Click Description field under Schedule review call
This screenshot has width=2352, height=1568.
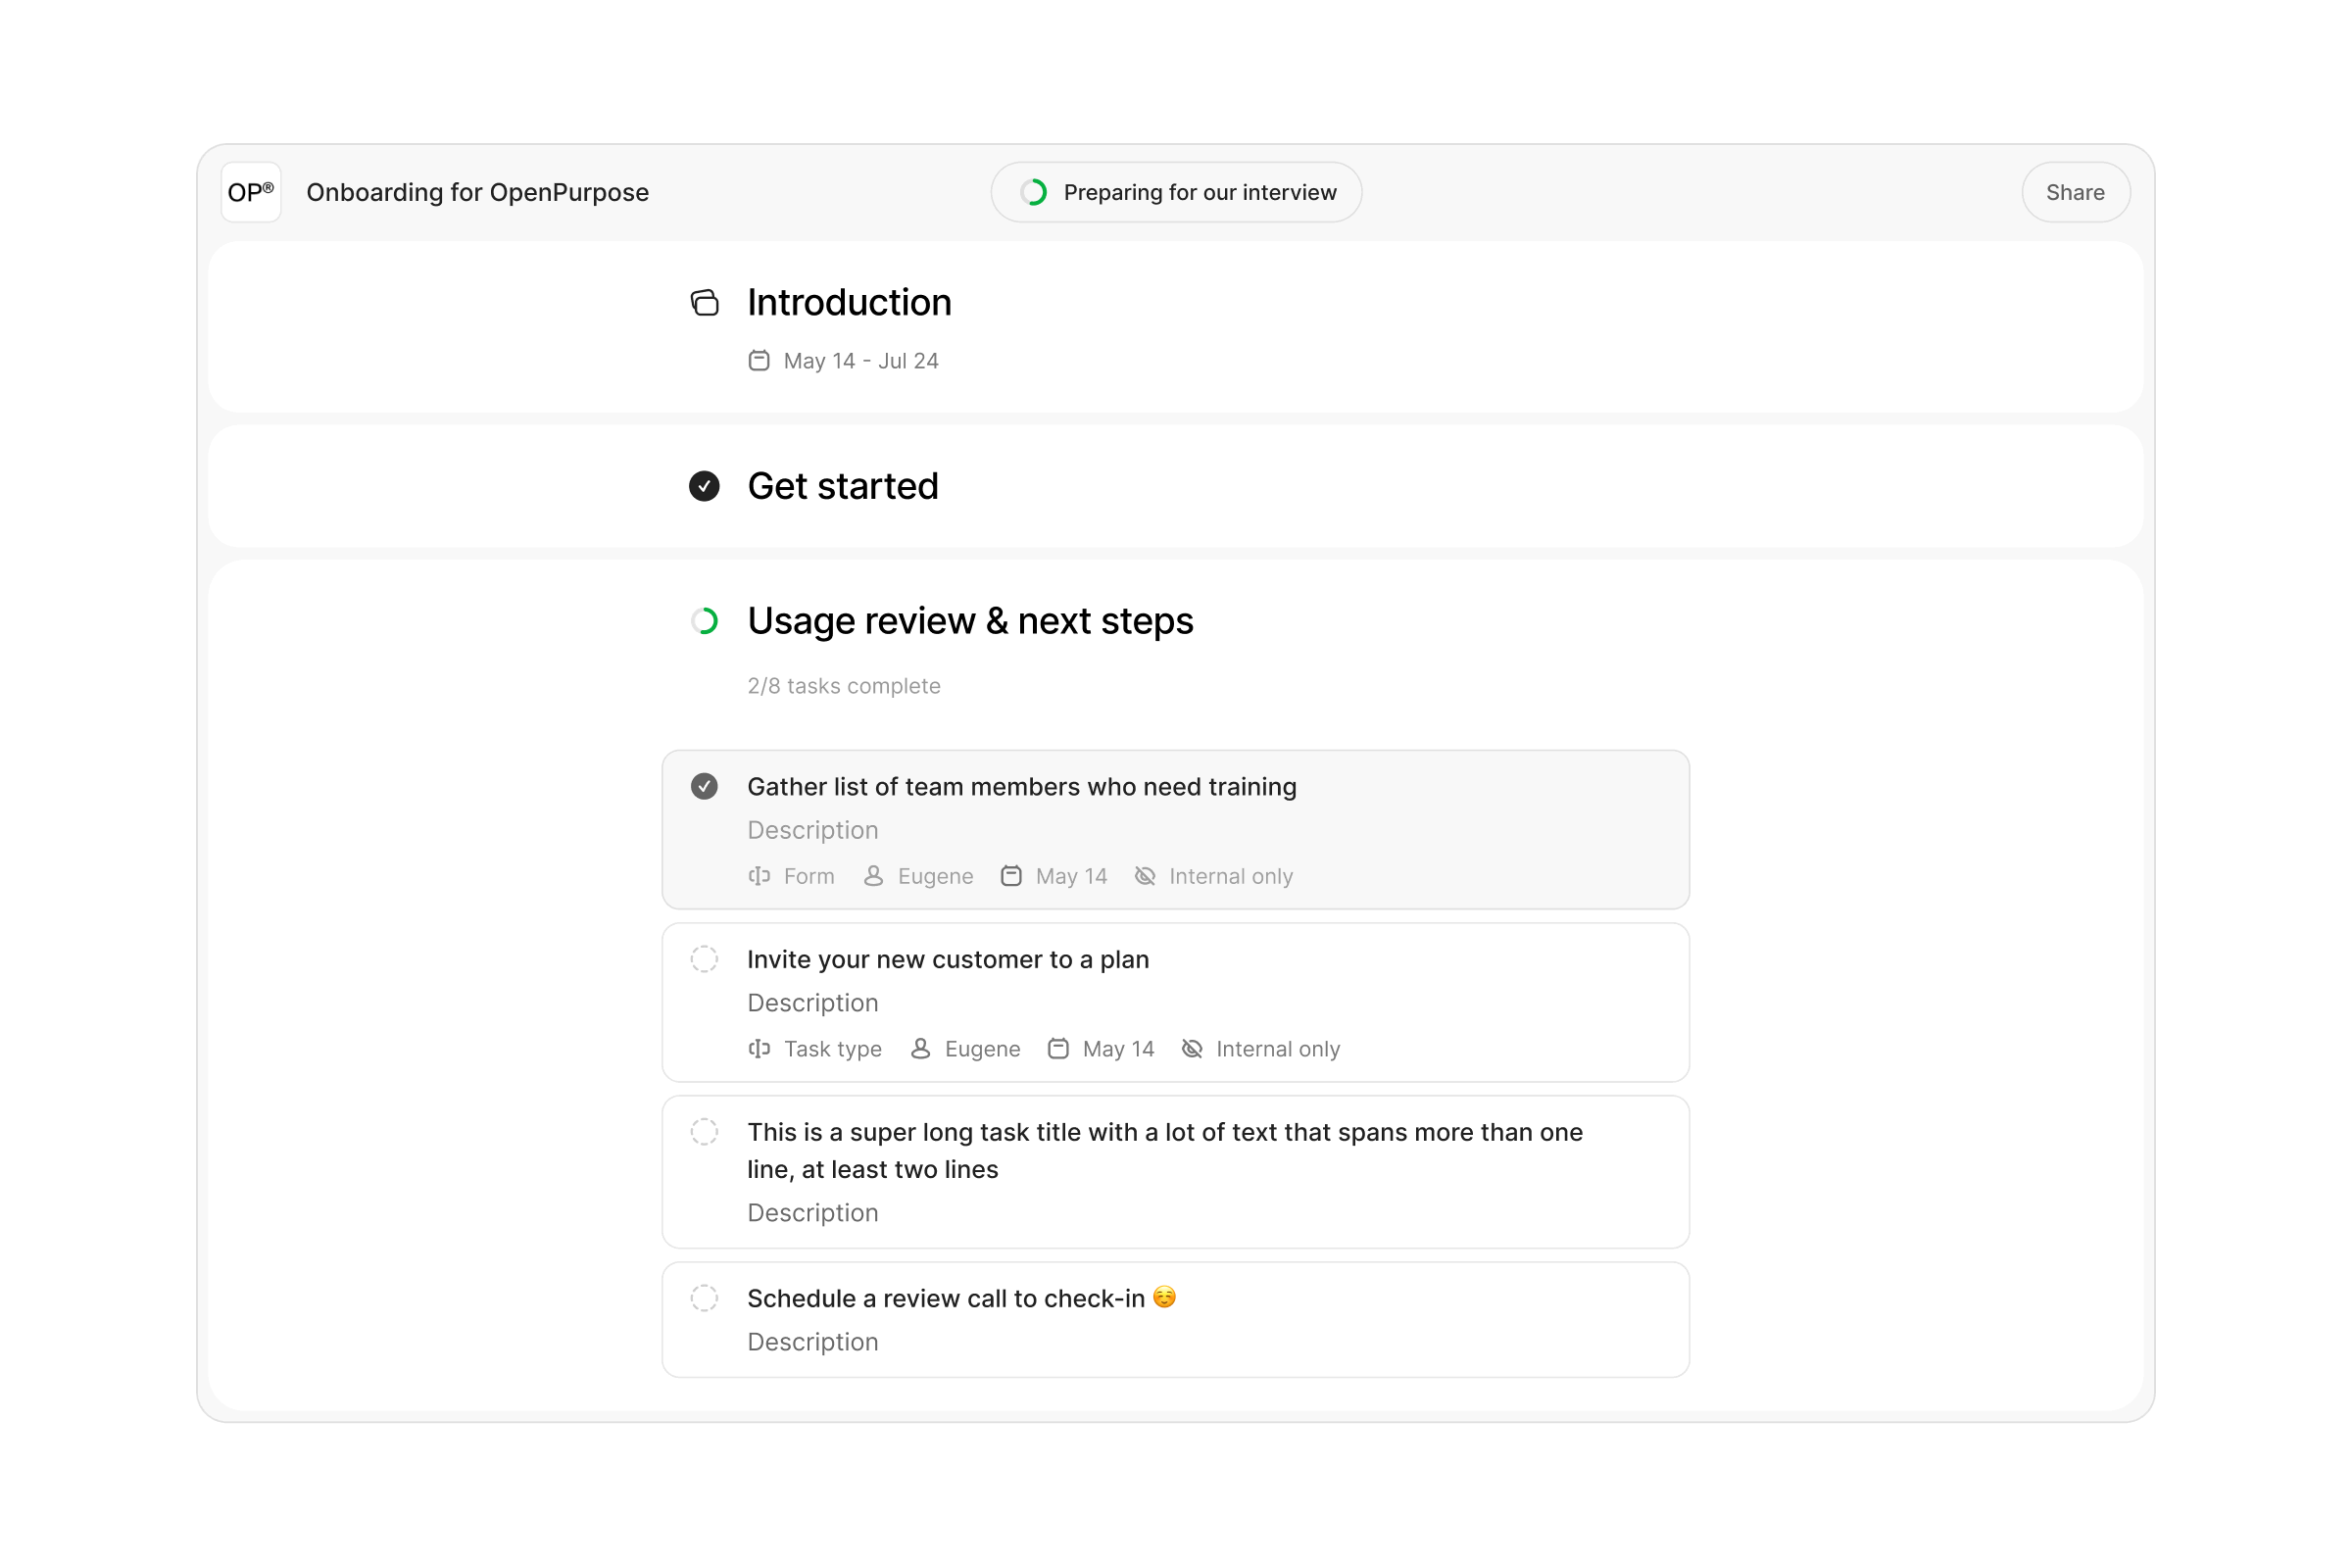pos(813,1342)
